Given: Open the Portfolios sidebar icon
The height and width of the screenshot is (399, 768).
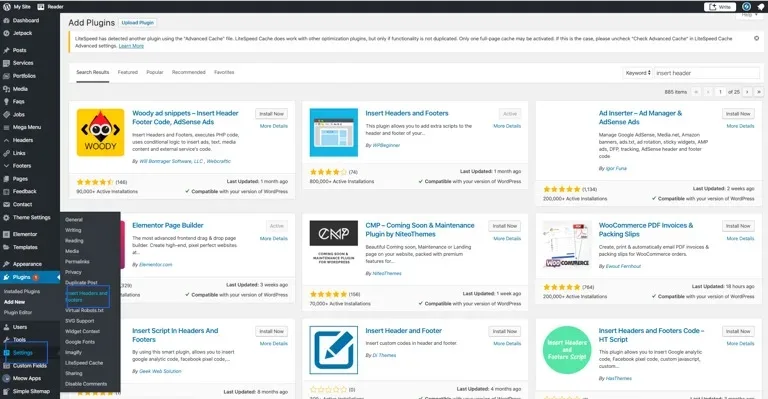Looking at the screenshot, I should 6,76.
